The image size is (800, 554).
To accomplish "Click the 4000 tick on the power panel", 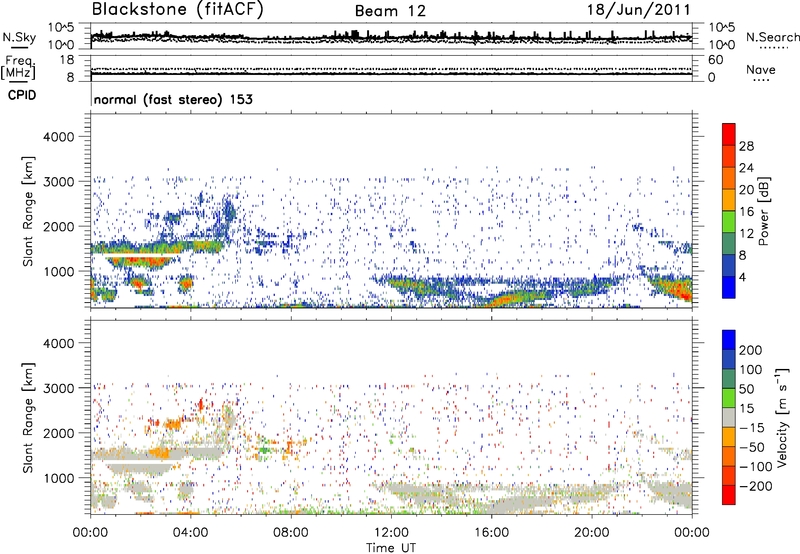I will (x=59, y=137).
